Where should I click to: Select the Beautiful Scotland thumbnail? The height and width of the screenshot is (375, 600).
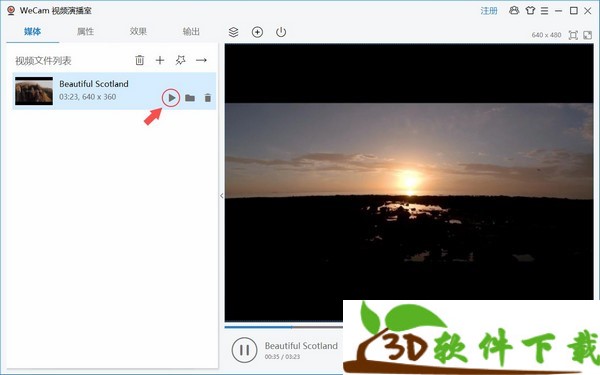34,91
